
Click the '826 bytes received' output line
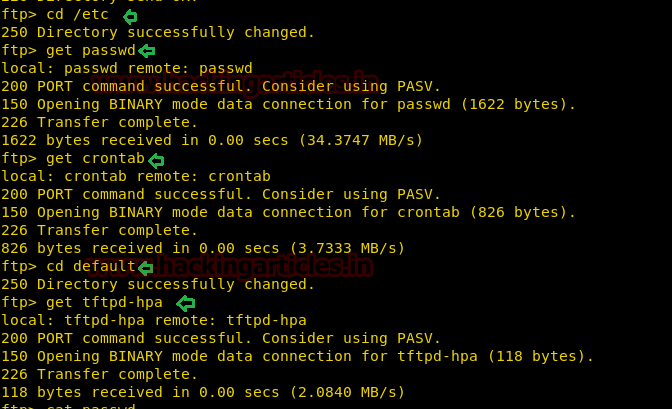203,249
